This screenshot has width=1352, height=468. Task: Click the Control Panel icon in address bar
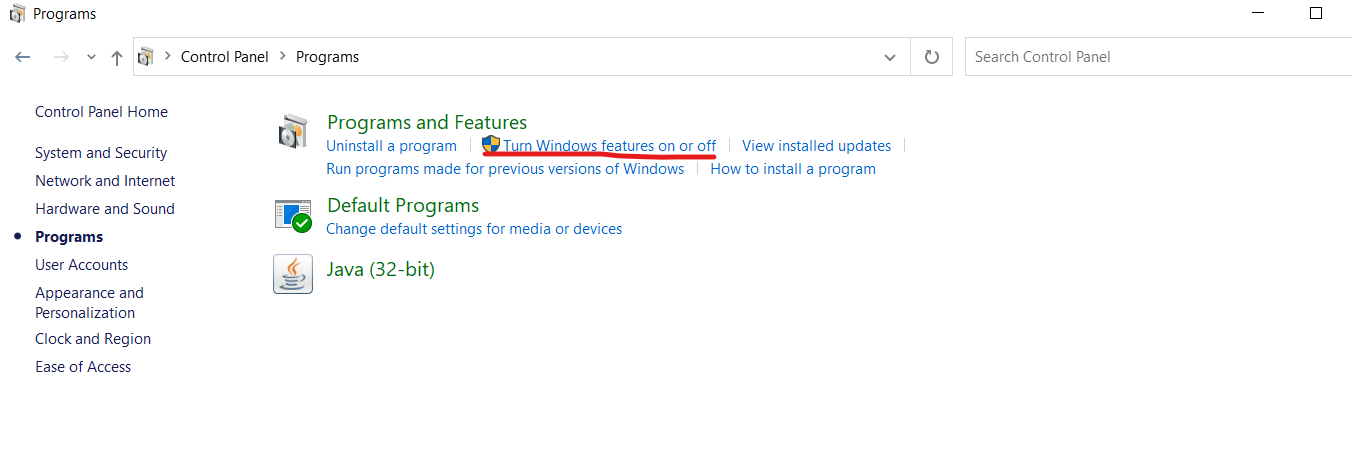147,57
